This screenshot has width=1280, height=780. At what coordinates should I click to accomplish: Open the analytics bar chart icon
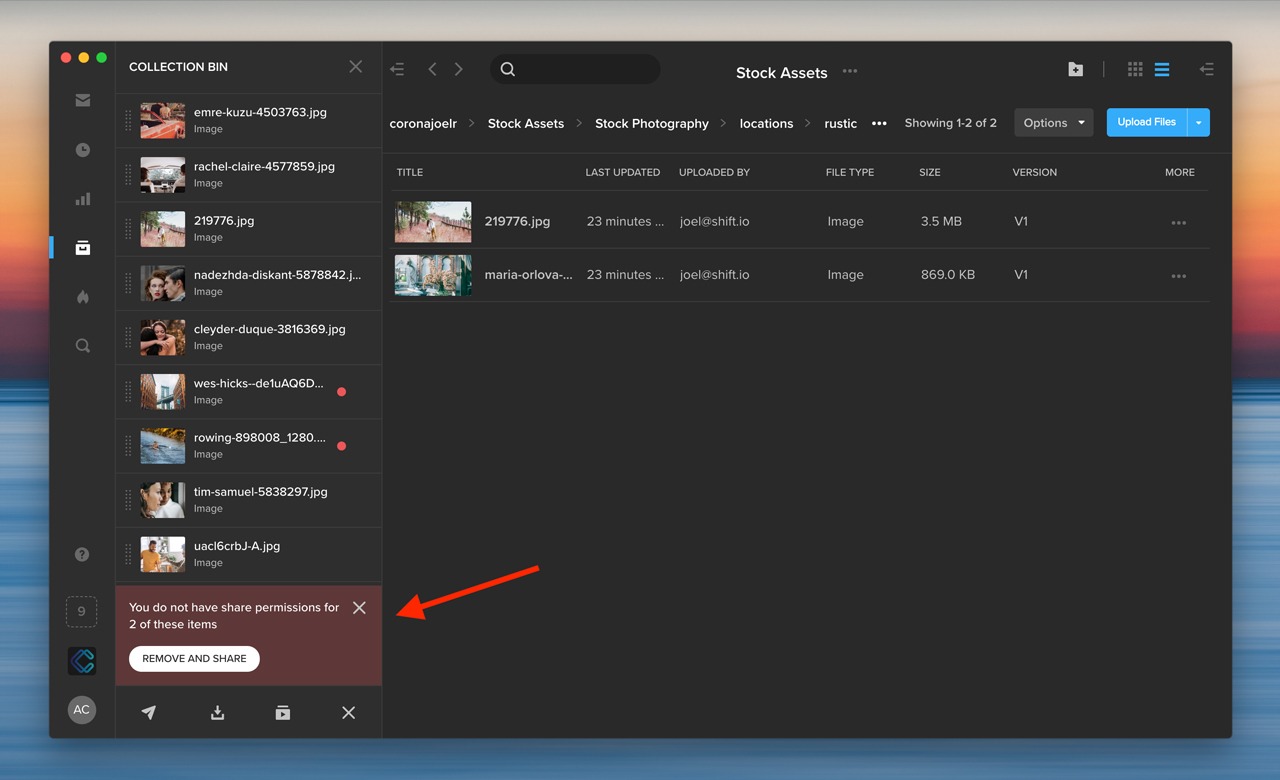83,199
